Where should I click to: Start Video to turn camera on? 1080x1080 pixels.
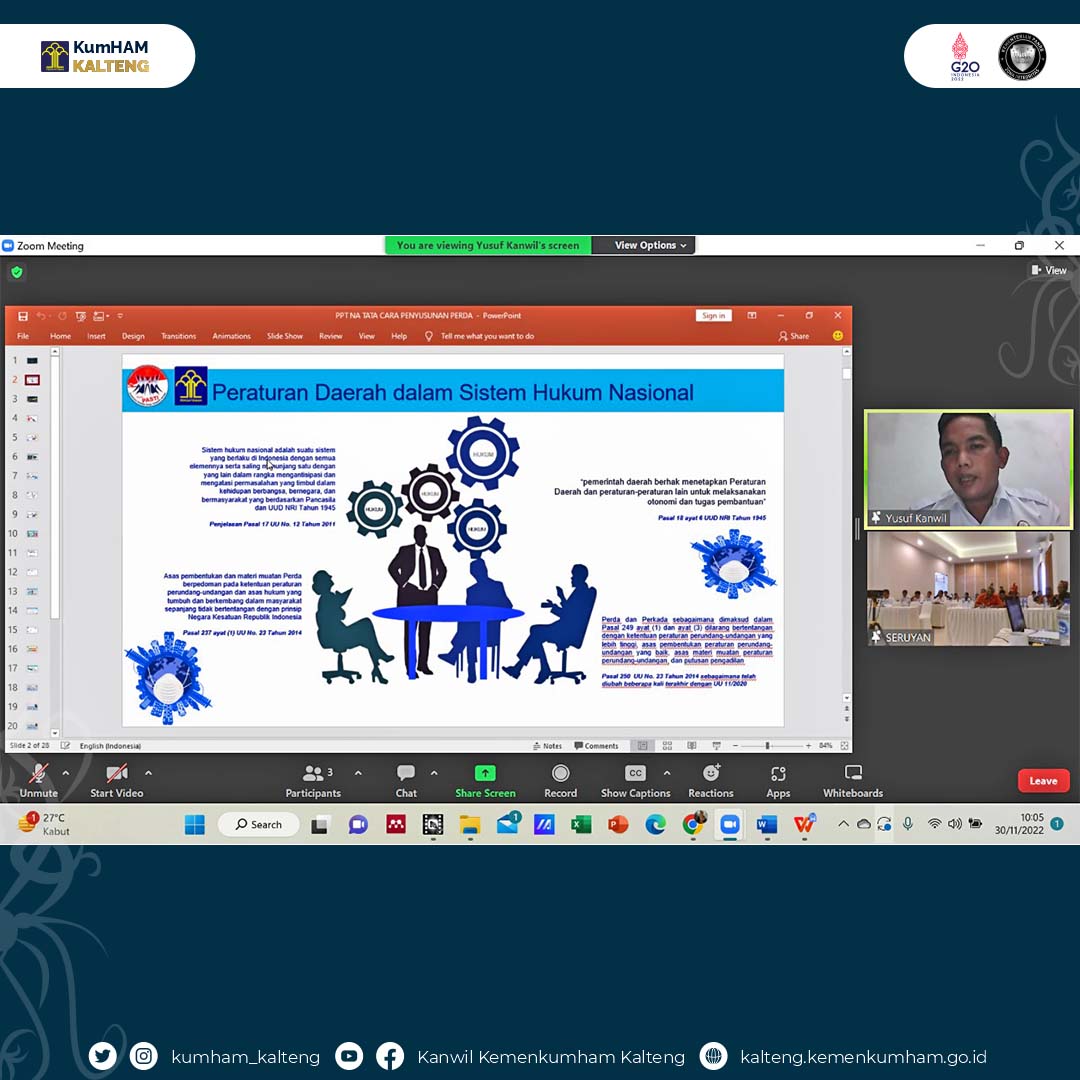[x=117, y=775]
